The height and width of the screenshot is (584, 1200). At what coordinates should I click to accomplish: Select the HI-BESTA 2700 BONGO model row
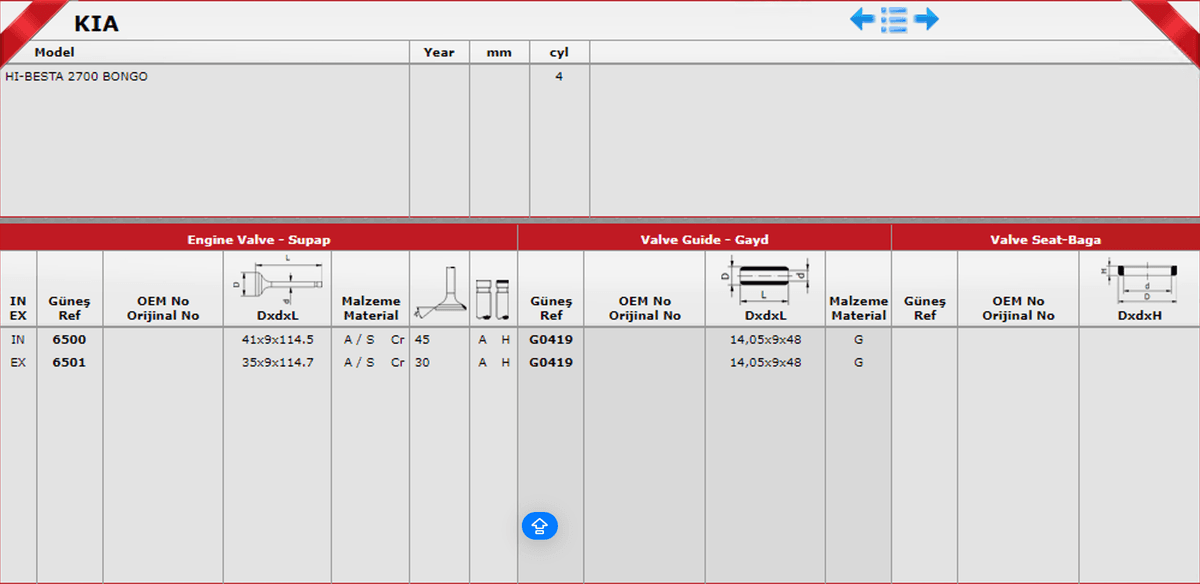[x=76, y=76]
